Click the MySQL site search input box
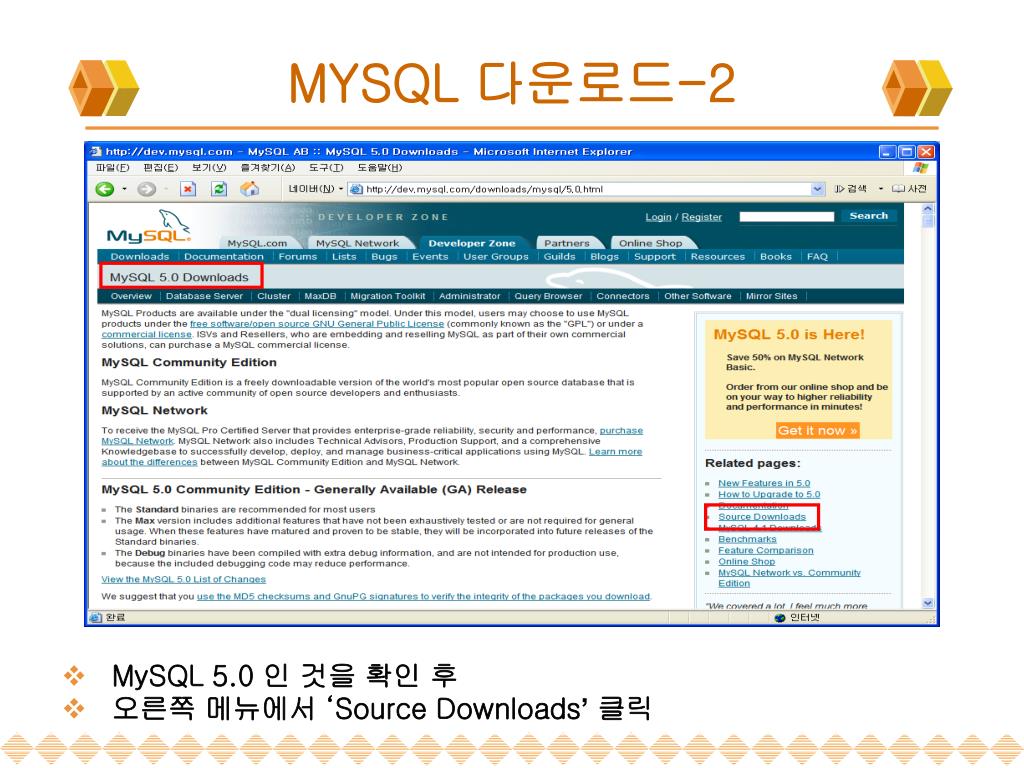The height and width of the screenshot is (768, 1024). click(786, 217)
